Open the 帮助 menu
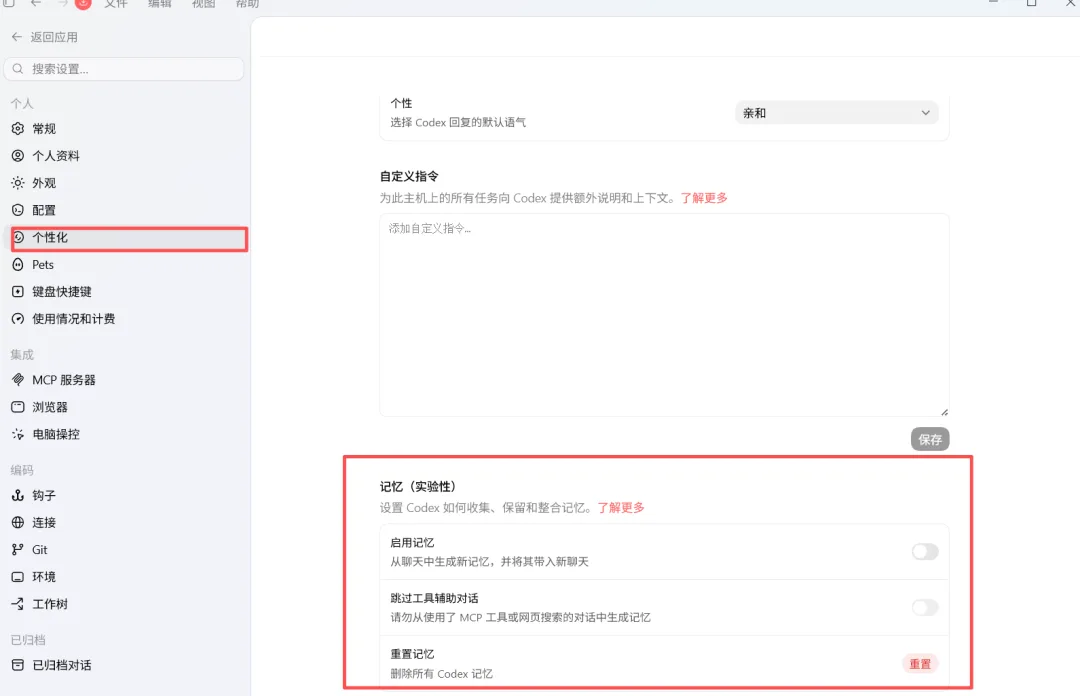The image size is (1080, 696). click(247, 3)
